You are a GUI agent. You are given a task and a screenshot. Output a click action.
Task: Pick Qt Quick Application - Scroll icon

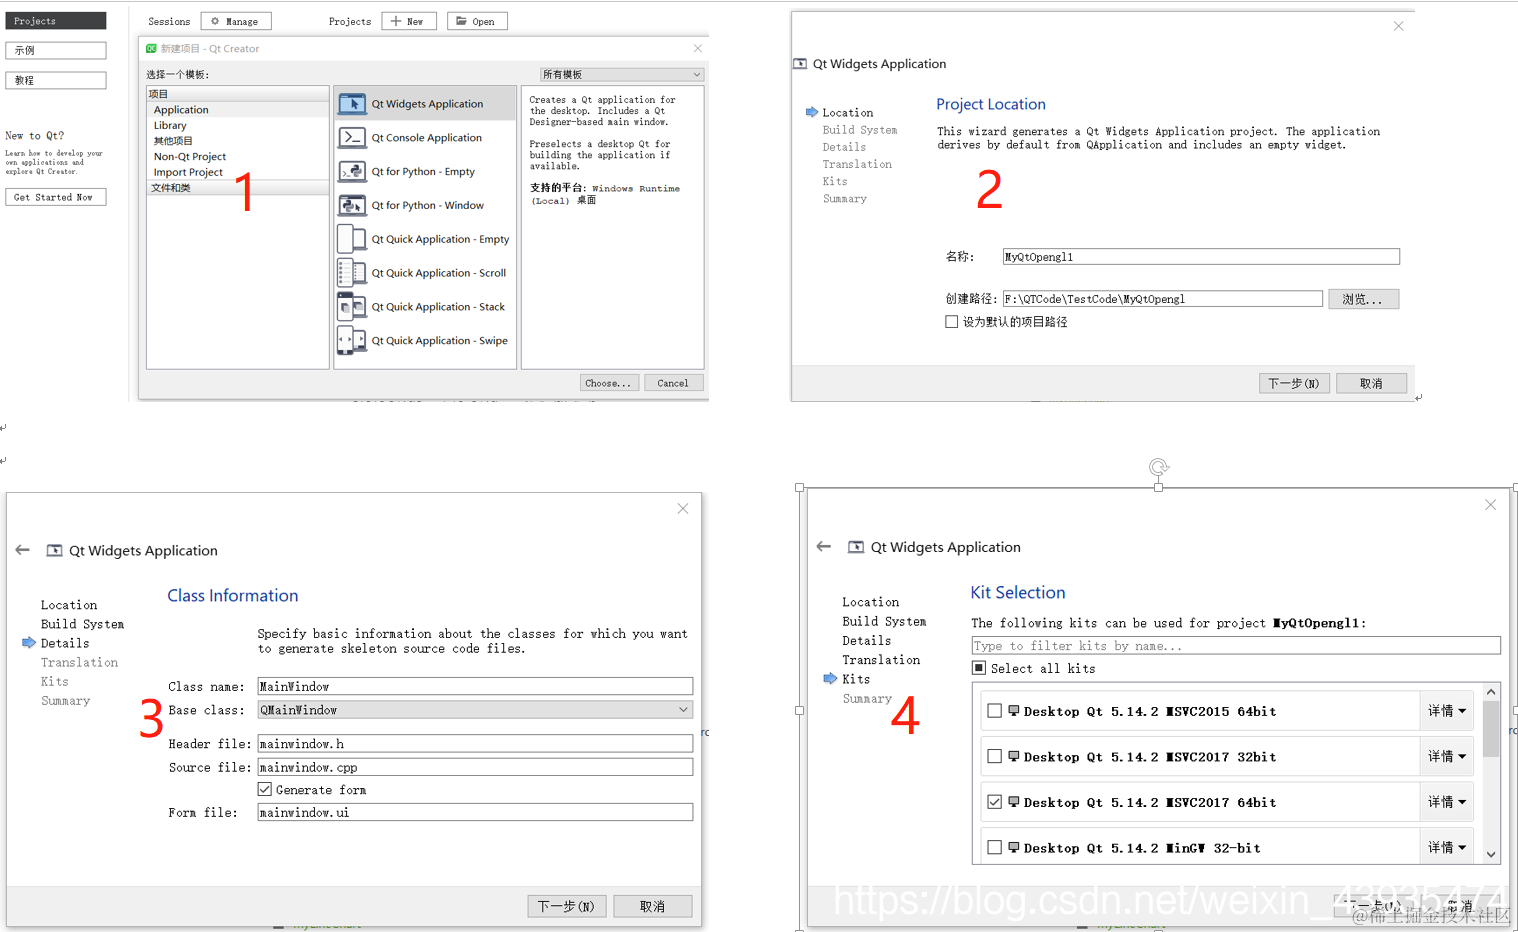[x=352, y=273]
